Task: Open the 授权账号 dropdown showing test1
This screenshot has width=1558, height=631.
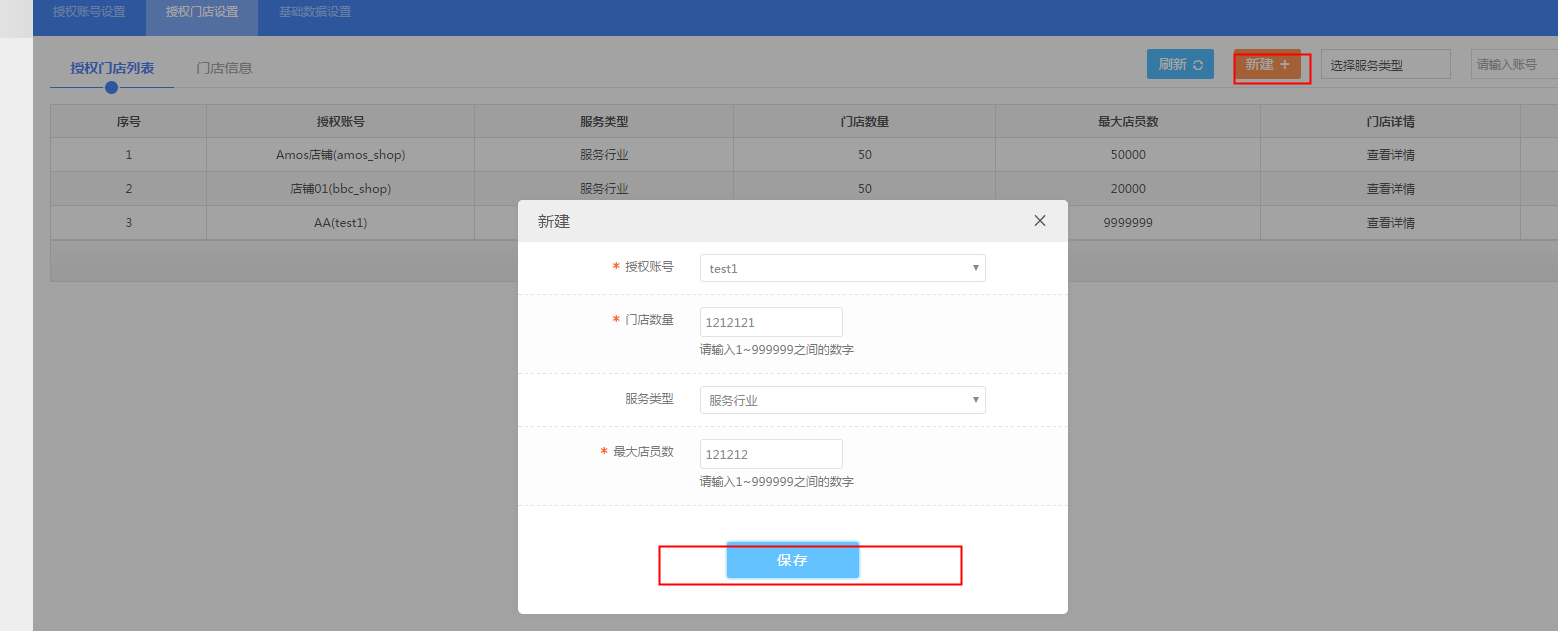Action: click(842, 268)
